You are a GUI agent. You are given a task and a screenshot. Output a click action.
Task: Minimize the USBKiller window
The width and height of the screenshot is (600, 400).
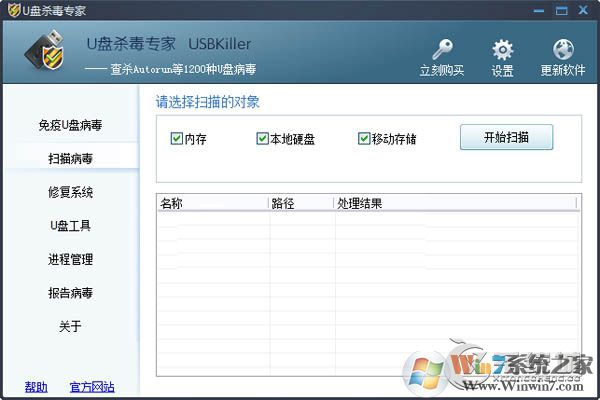point(539,11)
